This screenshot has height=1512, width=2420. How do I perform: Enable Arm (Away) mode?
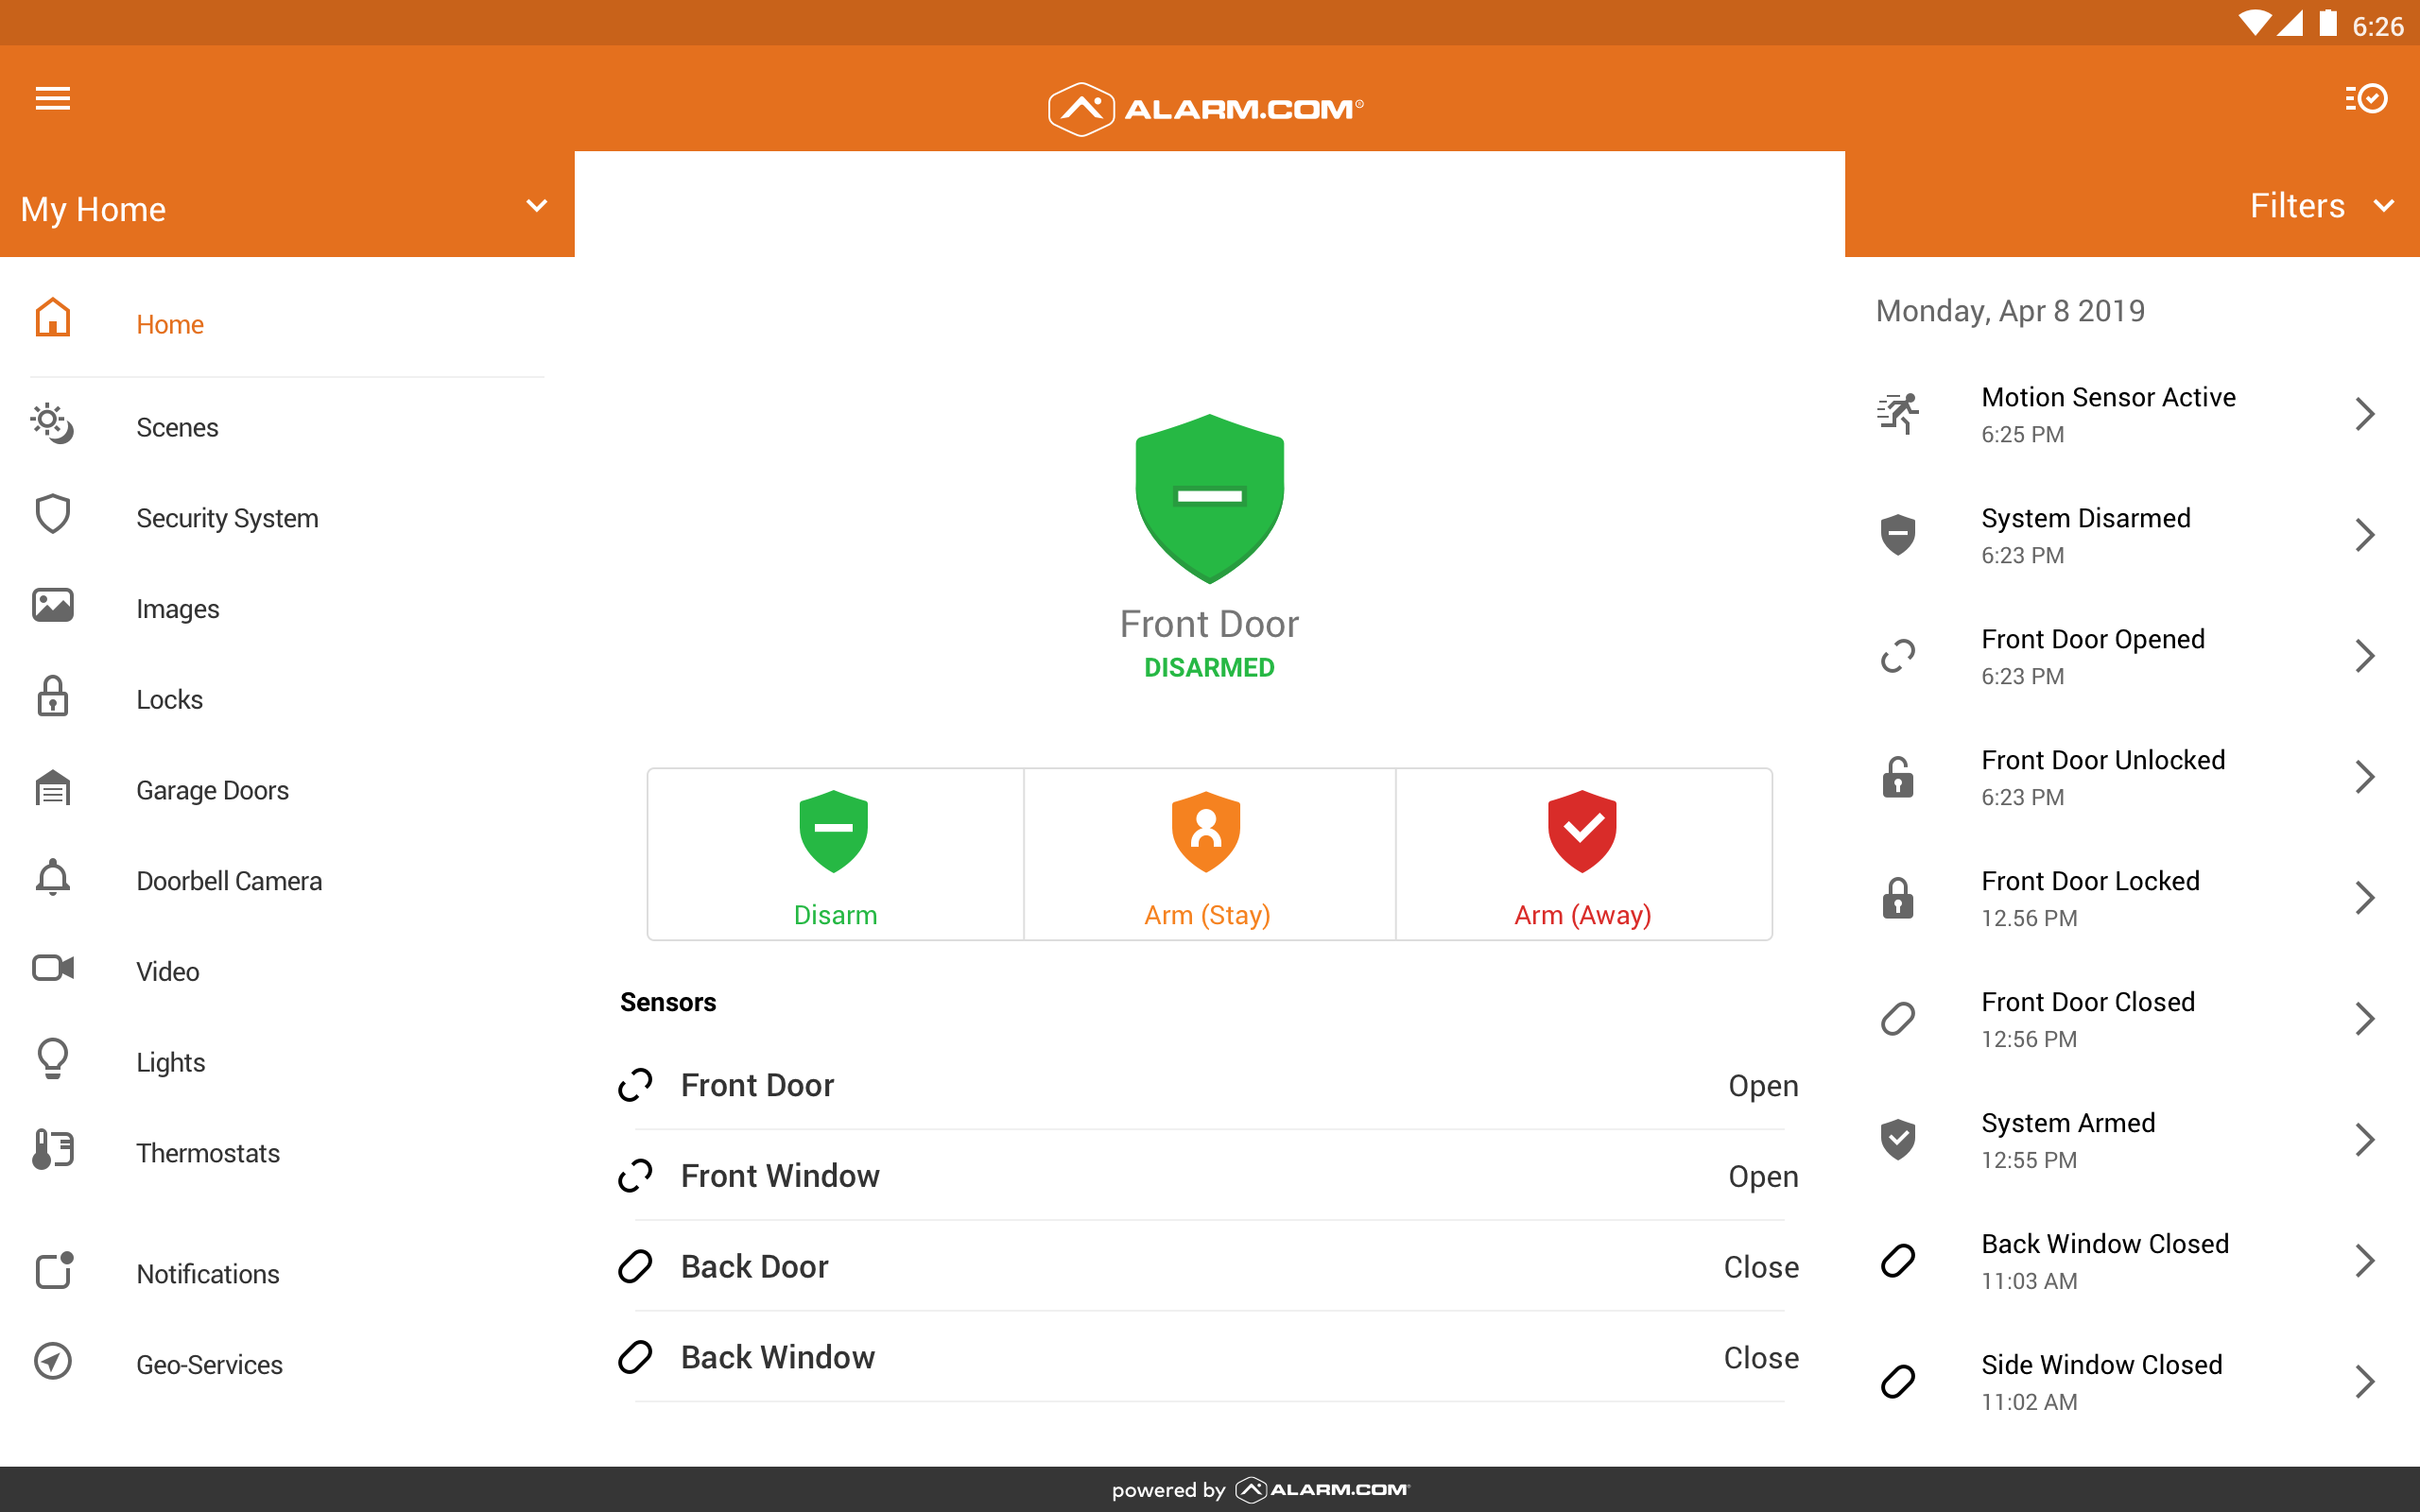pyautogui.click(x=1582, y=855)
